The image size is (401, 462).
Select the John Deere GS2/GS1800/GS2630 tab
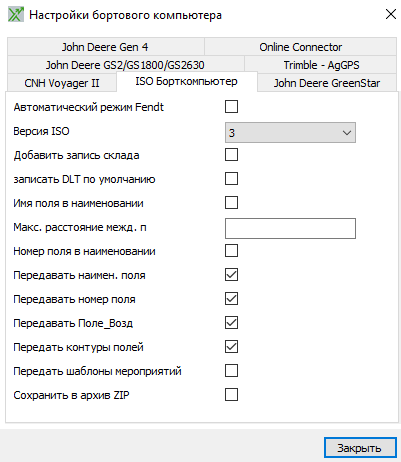125,65
